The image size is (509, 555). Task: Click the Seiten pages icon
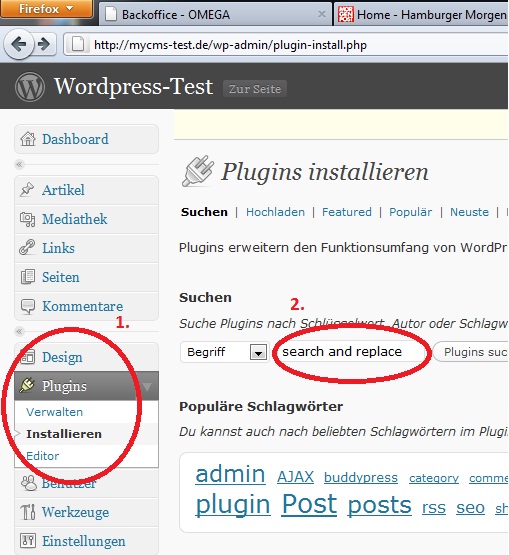28,277
